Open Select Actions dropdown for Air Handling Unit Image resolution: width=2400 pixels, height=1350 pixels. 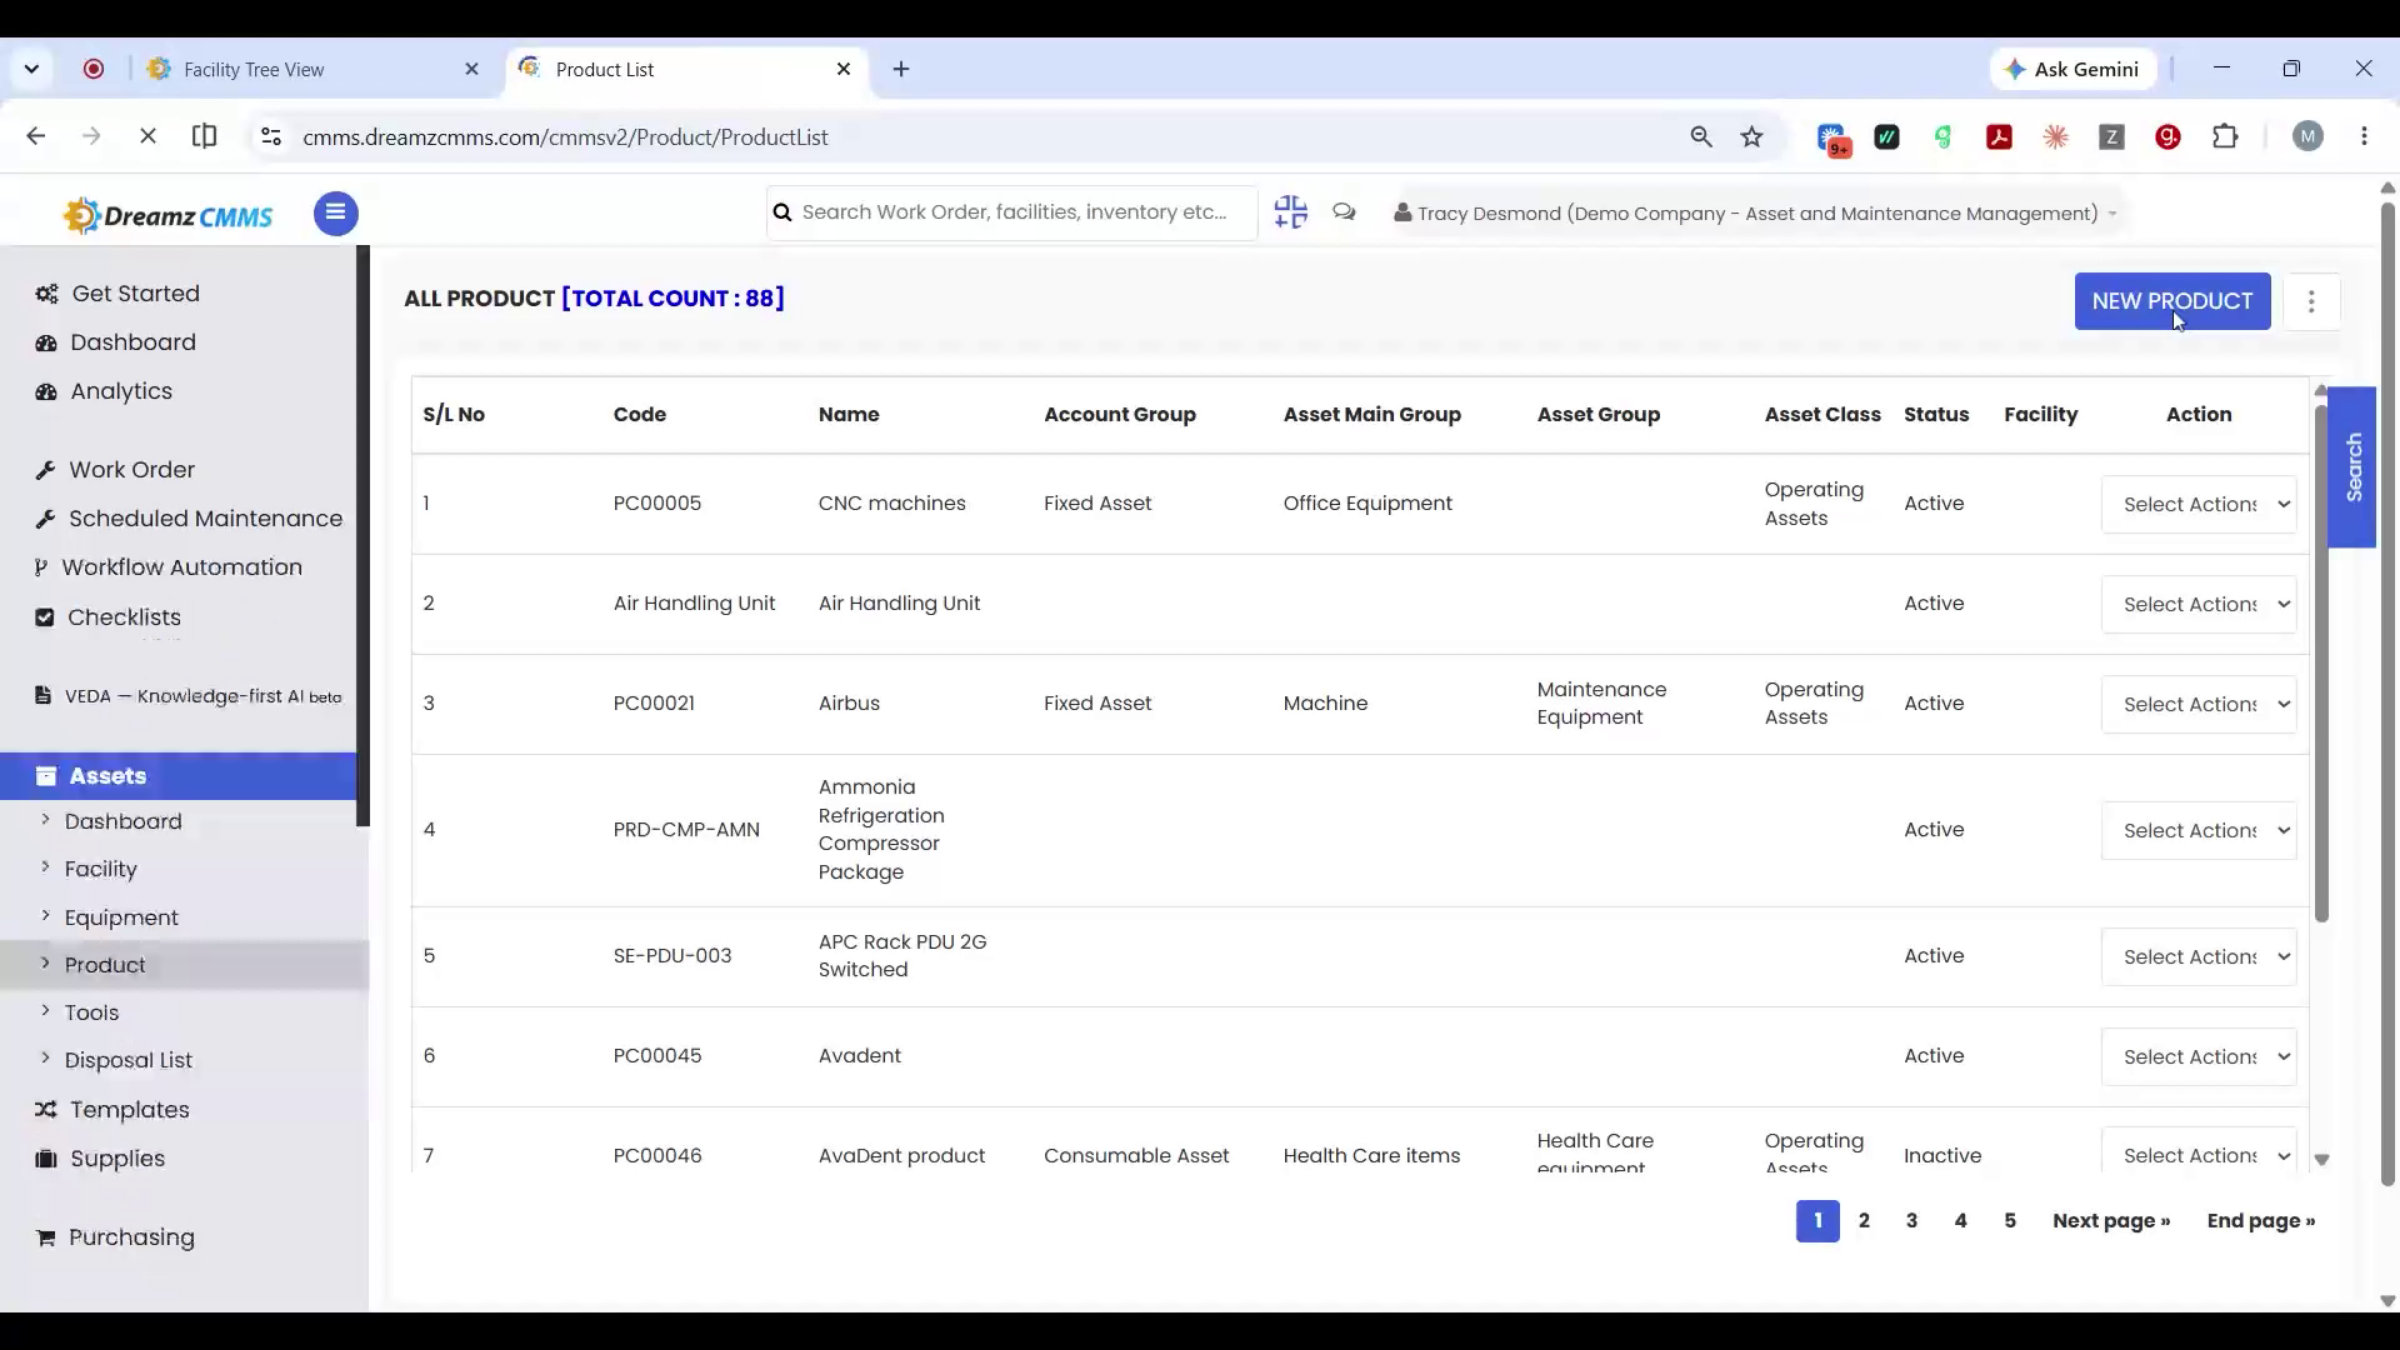(2198, 604)
